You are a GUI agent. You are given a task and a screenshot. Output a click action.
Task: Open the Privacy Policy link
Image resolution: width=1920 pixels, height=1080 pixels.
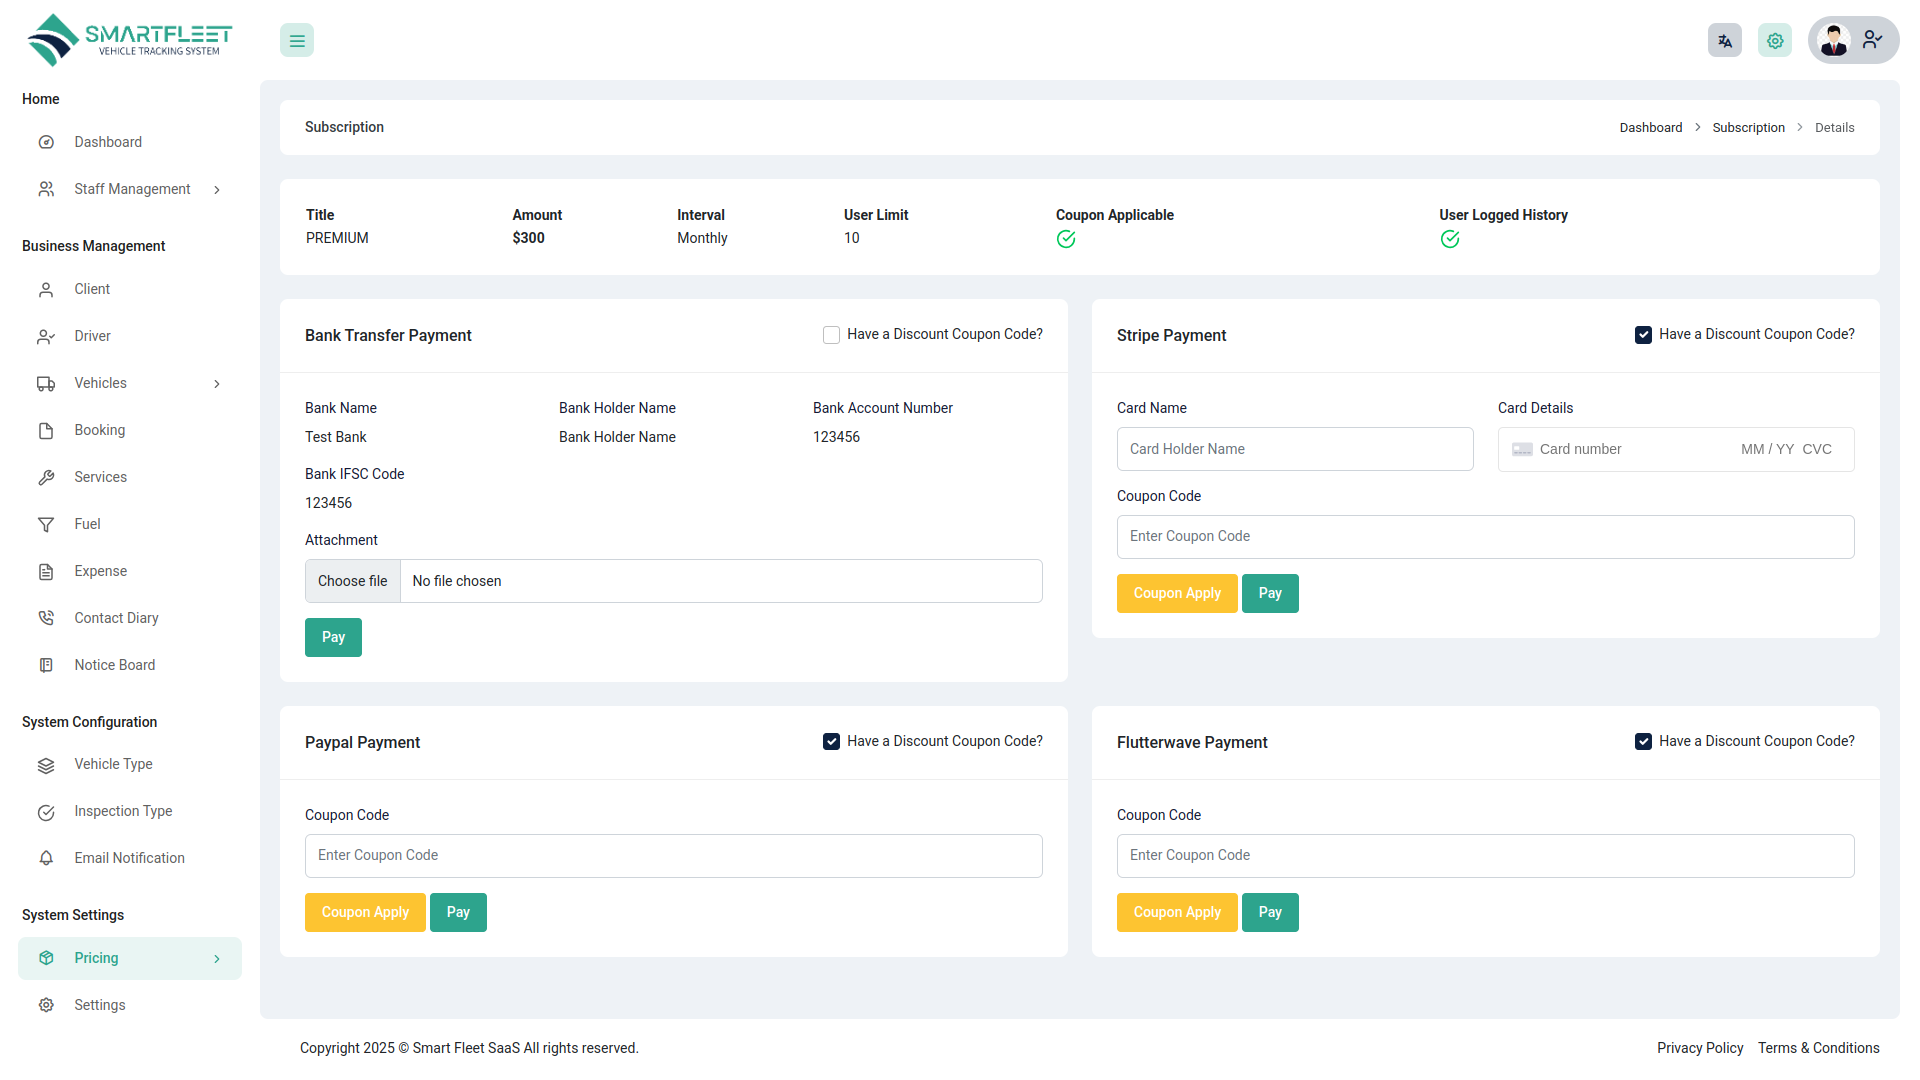click(1699, 1048)
